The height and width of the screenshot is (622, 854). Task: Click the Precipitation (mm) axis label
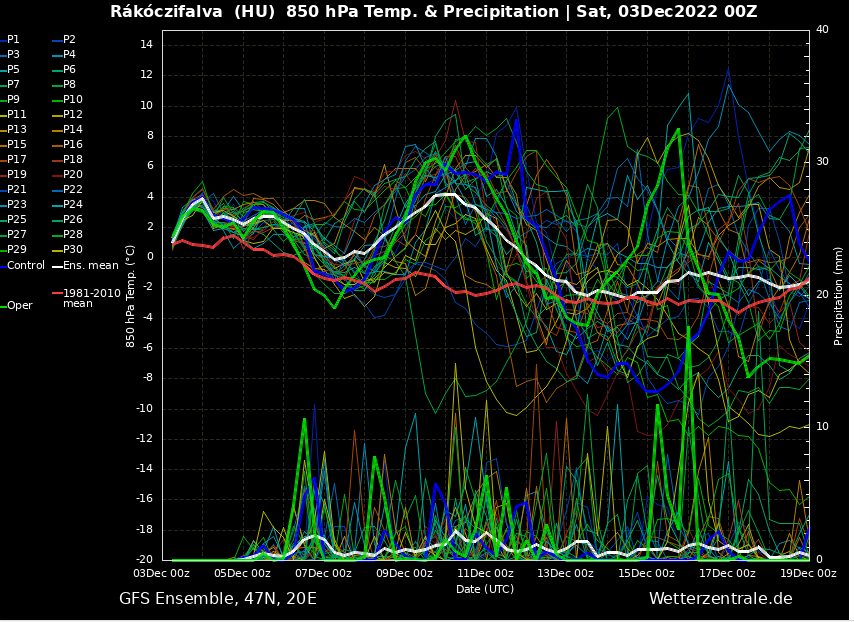(x=839, y=295)
